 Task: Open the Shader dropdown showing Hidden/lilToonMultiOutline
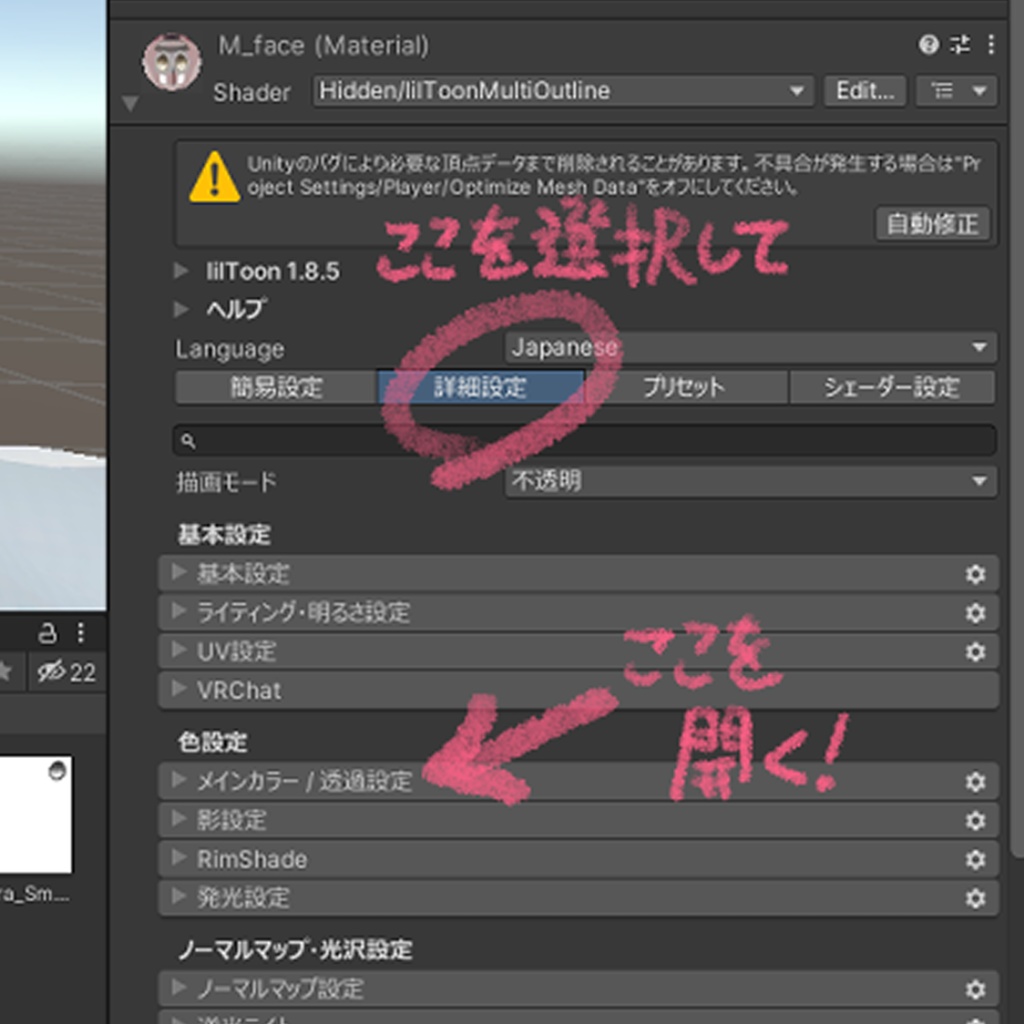(x=560, y=91)
